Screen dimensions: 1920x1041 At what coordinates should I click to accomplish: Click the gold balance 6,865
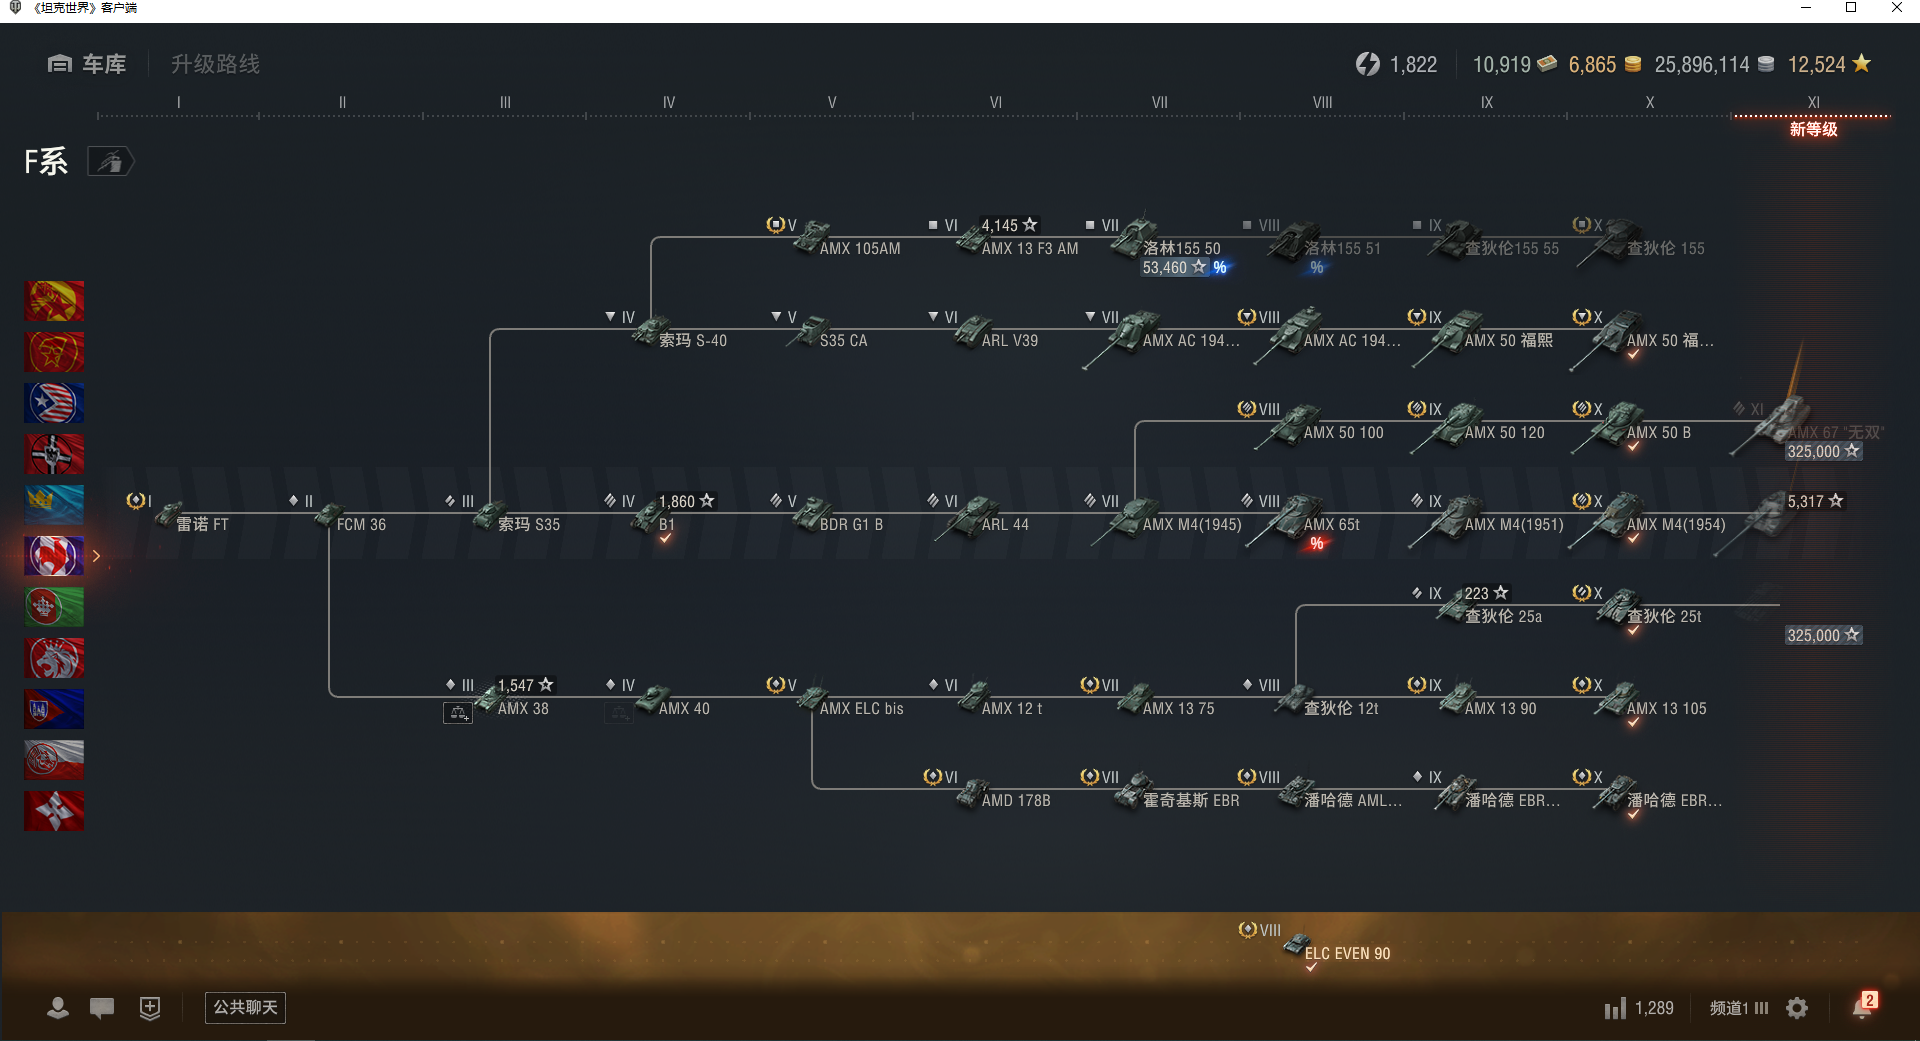point(1605,64)
